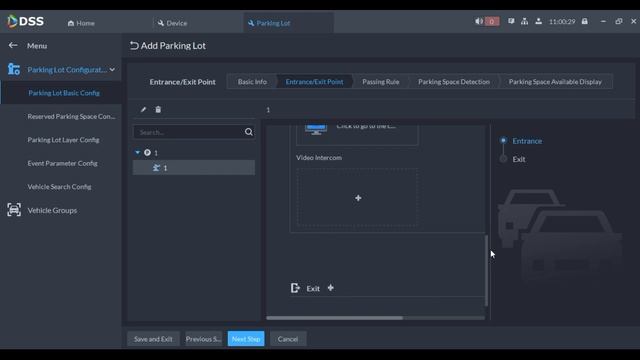
Task: Click the Next Step button
Action: [246, 339]
